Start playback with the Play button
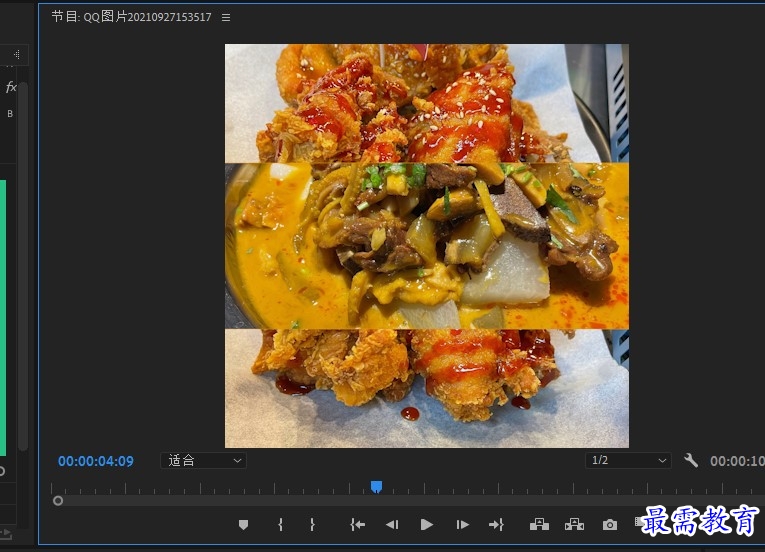Screen dimensions: 765x552 pyautogui.click(x=427, y=525)
